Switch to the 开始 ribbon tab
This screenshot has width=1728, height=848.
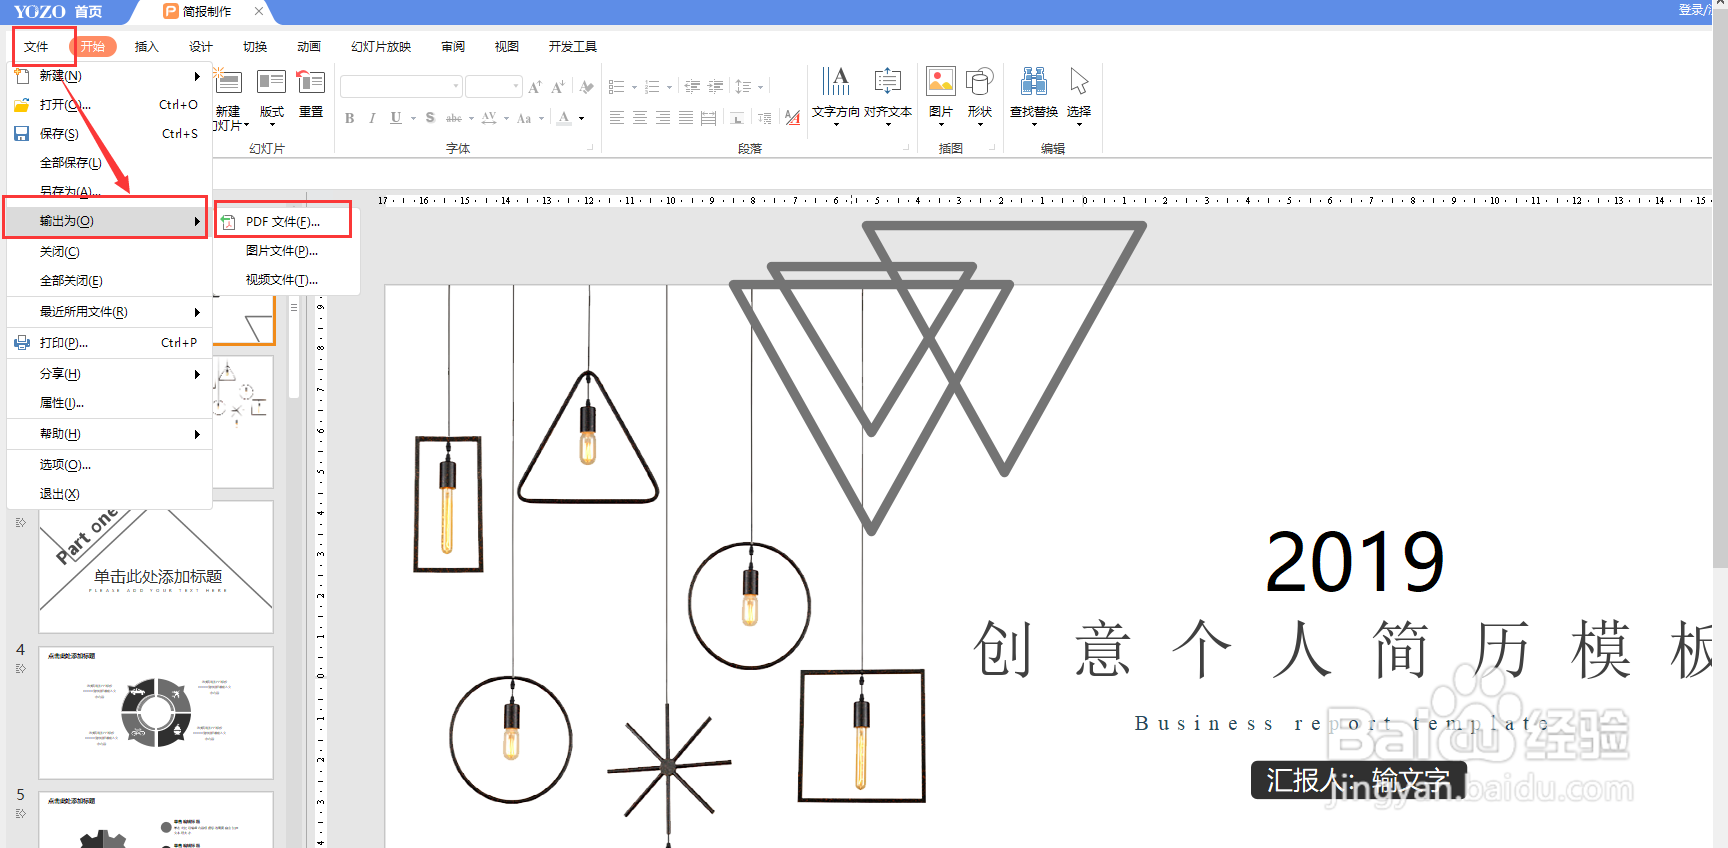coord(93,47)
